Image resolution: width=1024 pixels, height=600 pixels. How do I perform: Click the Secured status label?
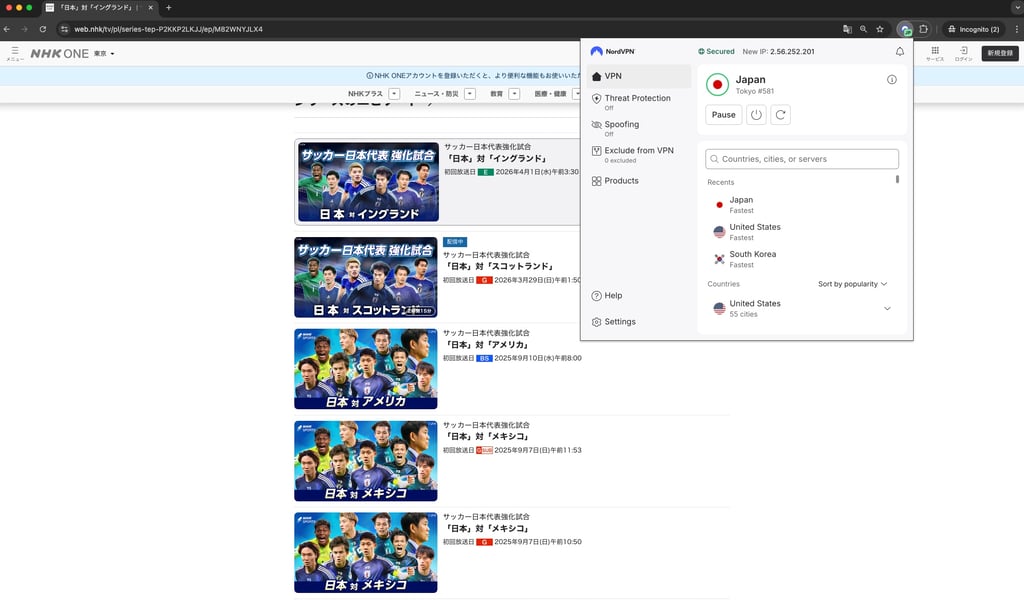pyautogui.click(x=716, y=52)
